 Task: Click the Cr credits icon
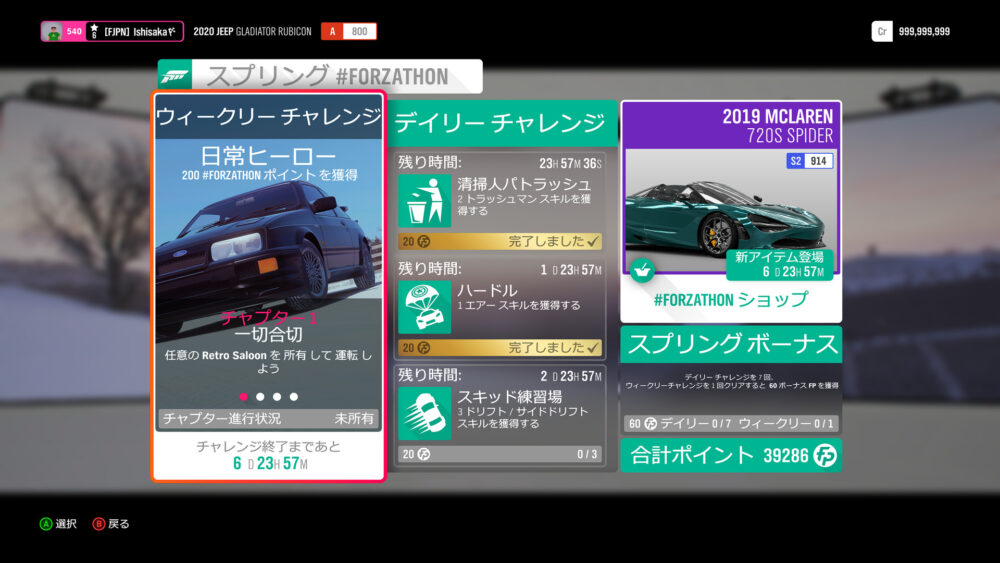click(881, 32)
